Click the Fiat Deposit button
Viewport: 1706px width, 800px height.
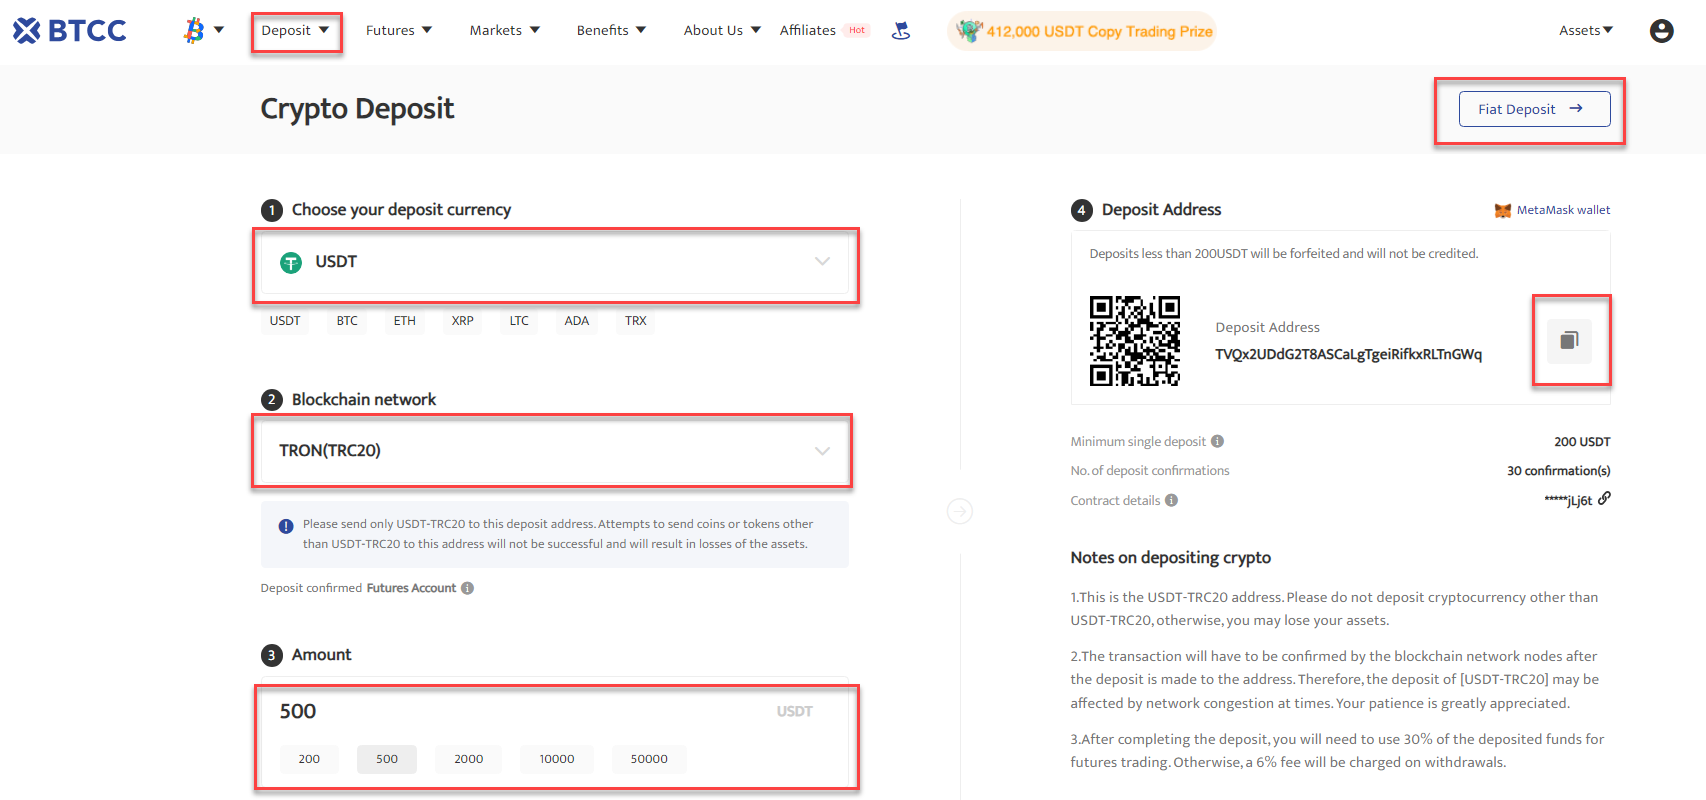1533,109
